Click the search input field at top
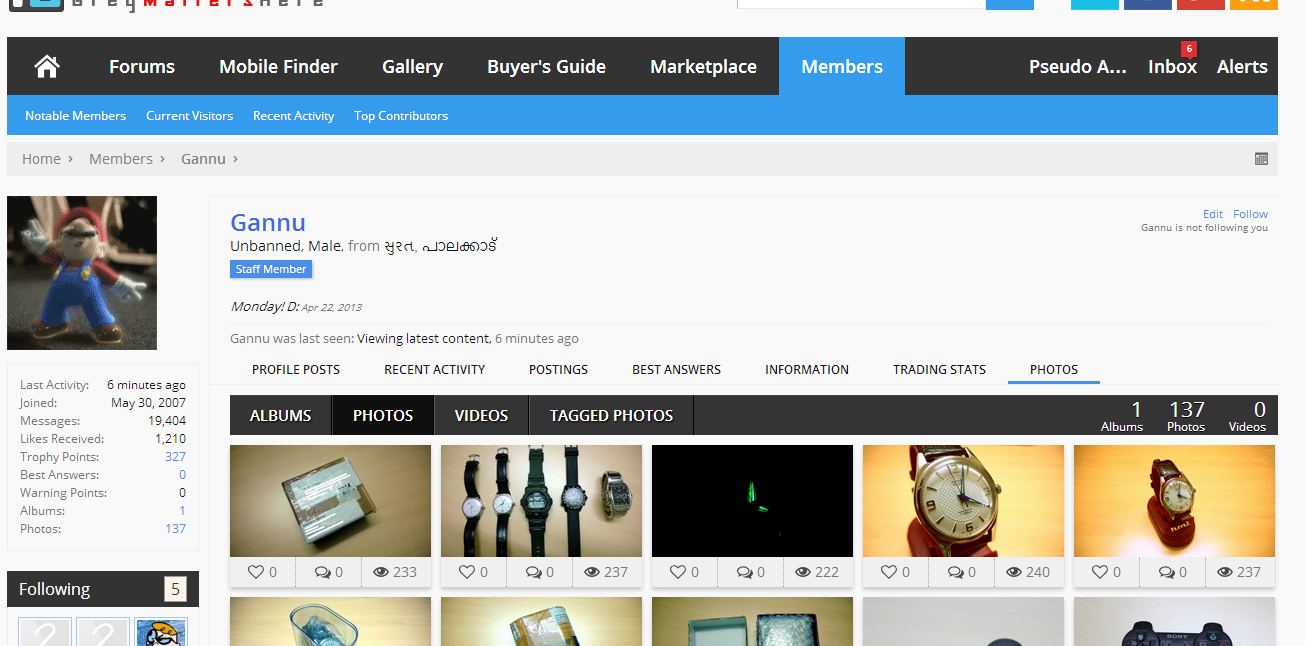Image resolution: width=1305 pixels, height=646 pixels. 861,4
